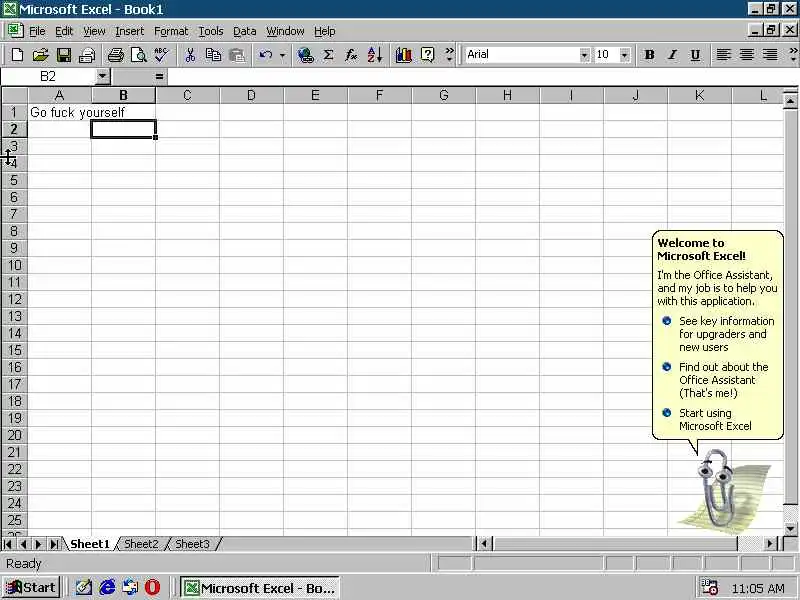
Task: Click the AutoSum sigma icon
Action: (x=329, y=55)
